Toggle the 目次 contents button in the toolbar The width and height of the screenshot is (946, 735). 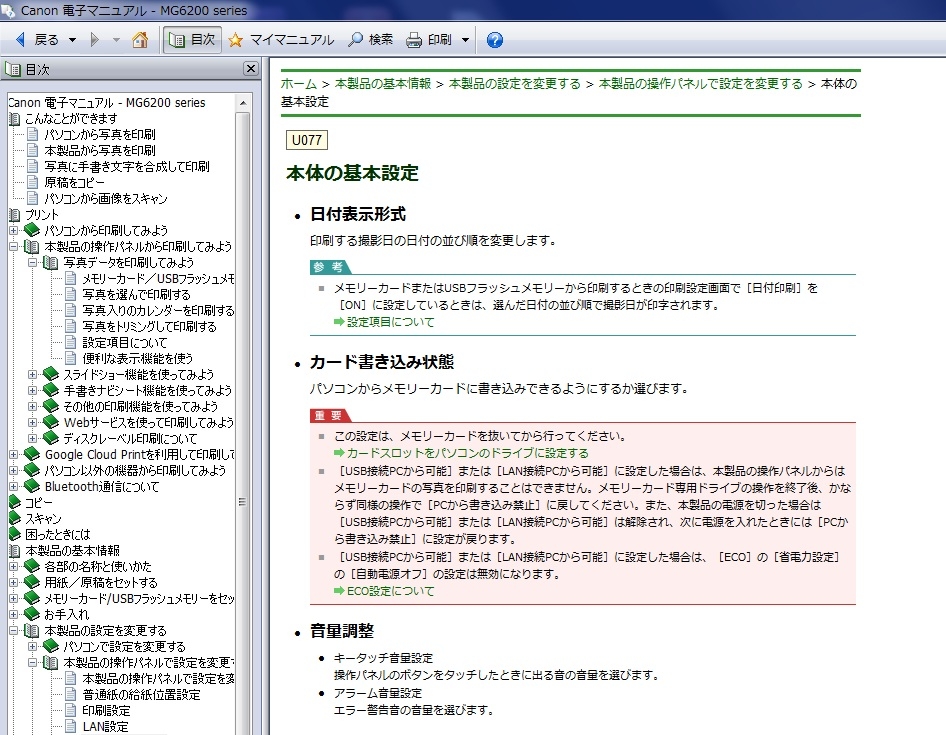point(192,40)
